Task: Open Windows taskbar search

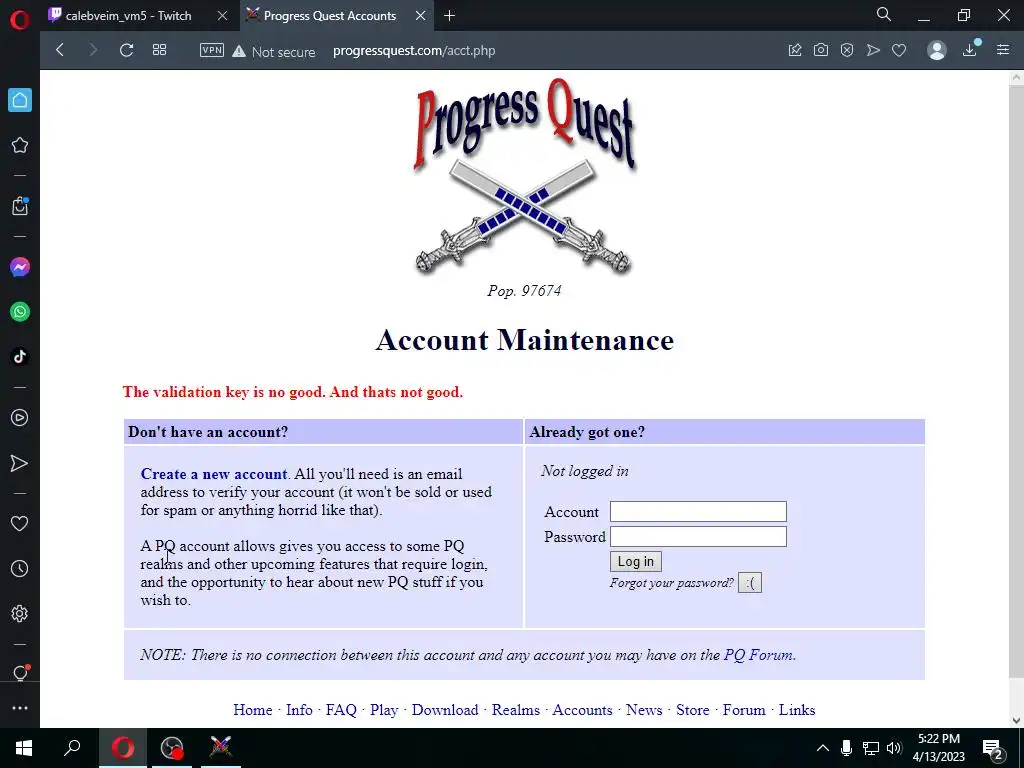Action: coord(72,748)
